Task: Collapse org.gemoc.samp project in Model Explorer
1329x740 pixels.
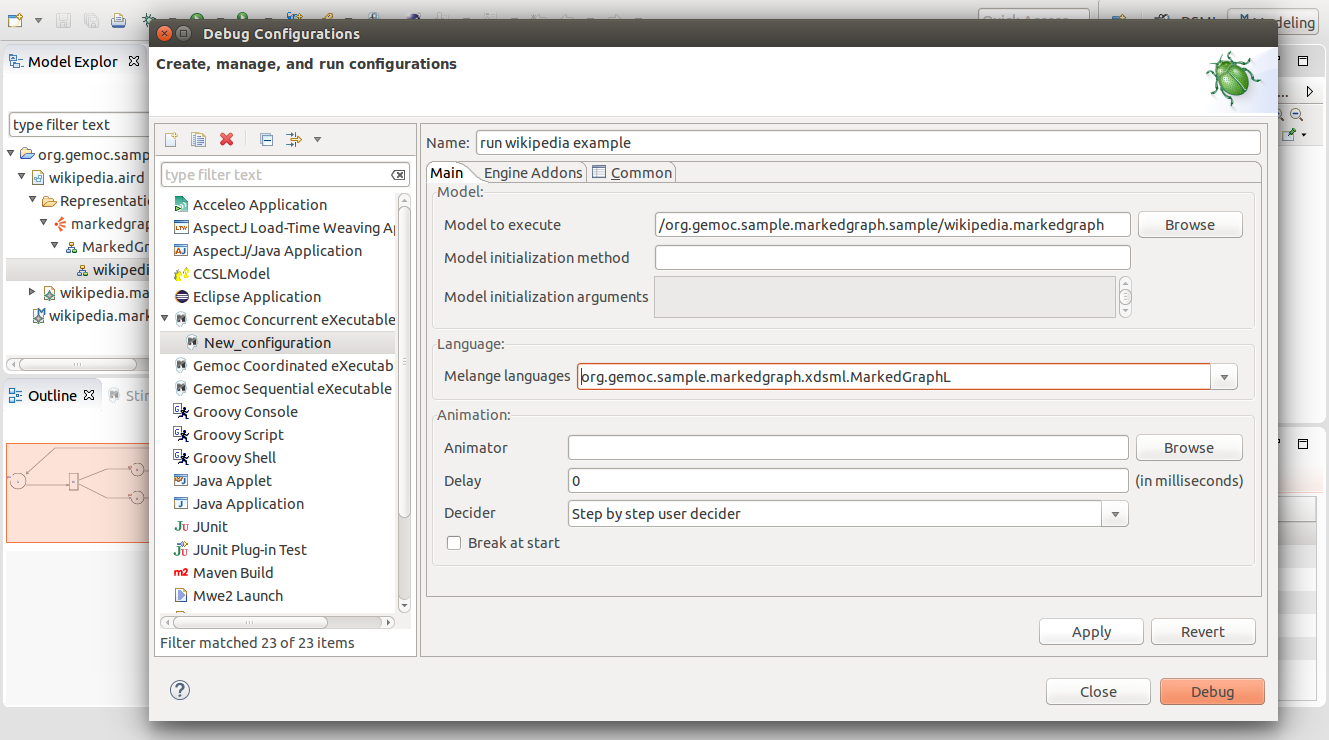Action: [12, 154]
